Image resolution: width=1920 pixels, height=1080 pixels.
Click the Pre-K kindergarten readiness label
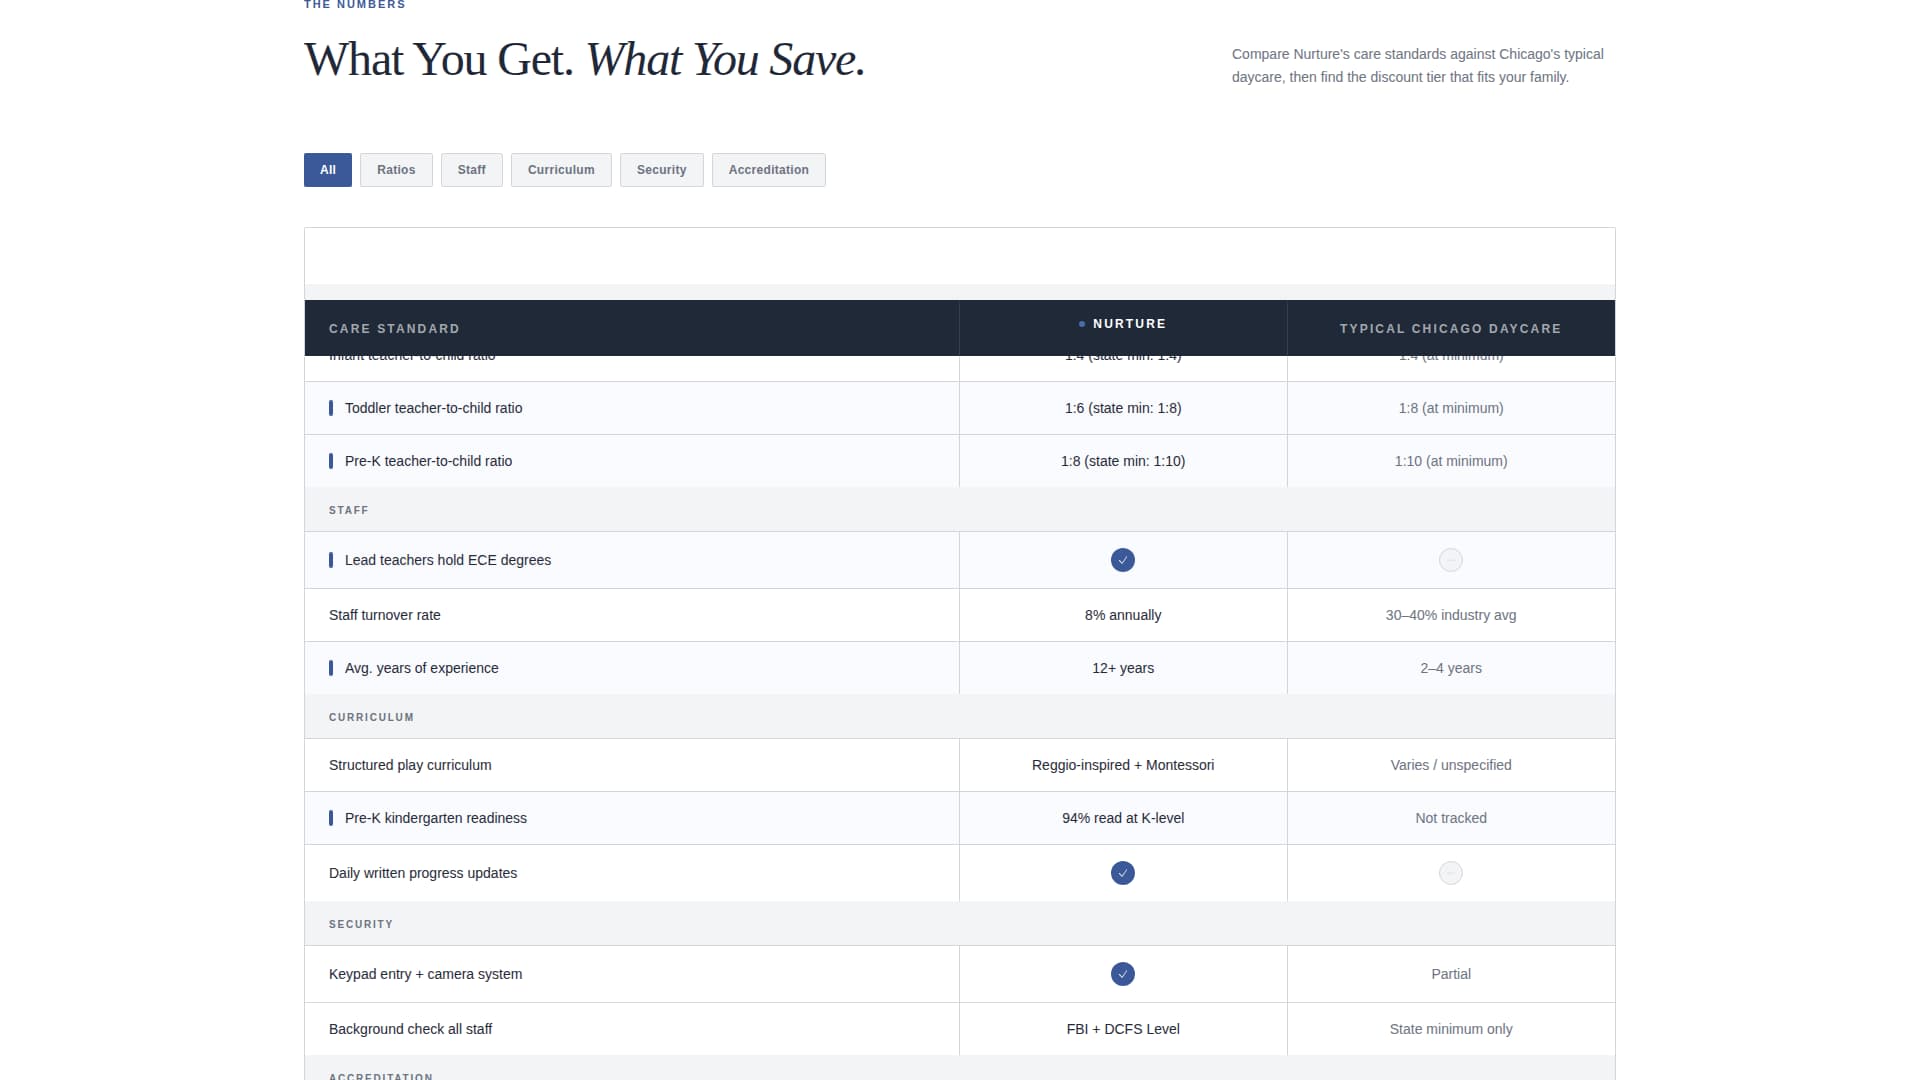(436, 818)
